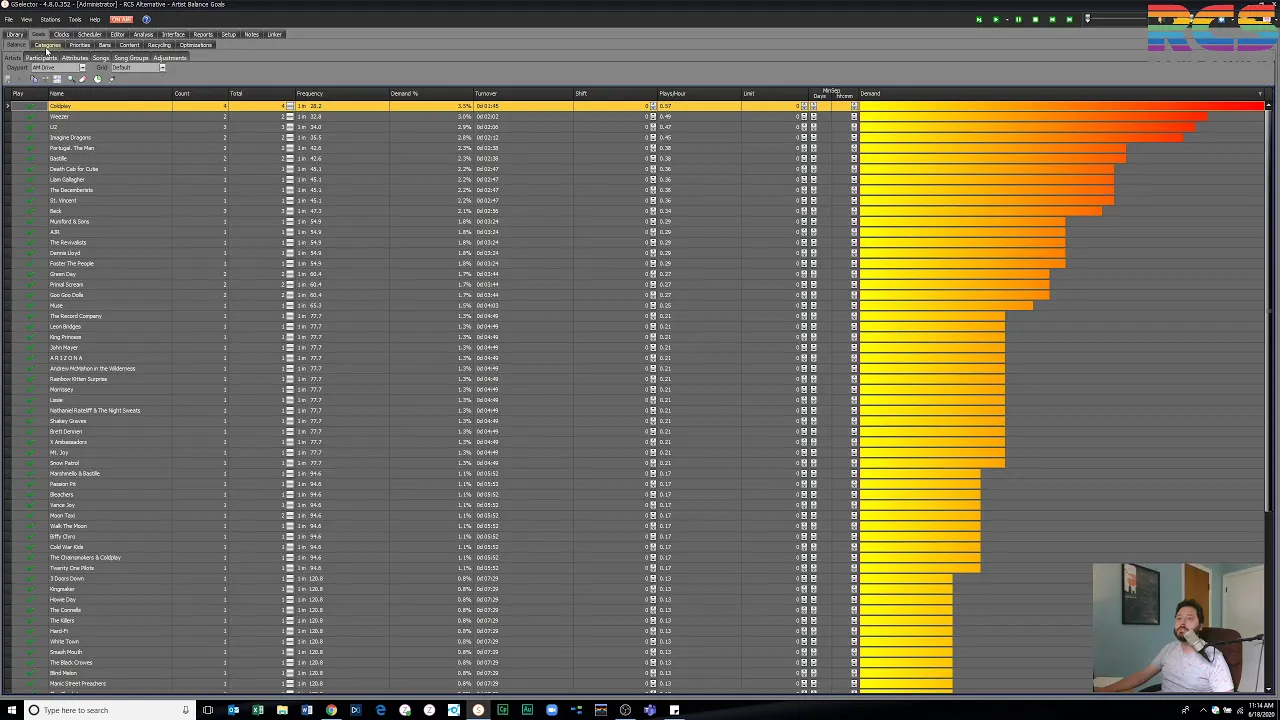Click the pie chart icon in the toolbar
Screen dimensions: 1280x720
(97, 79)
